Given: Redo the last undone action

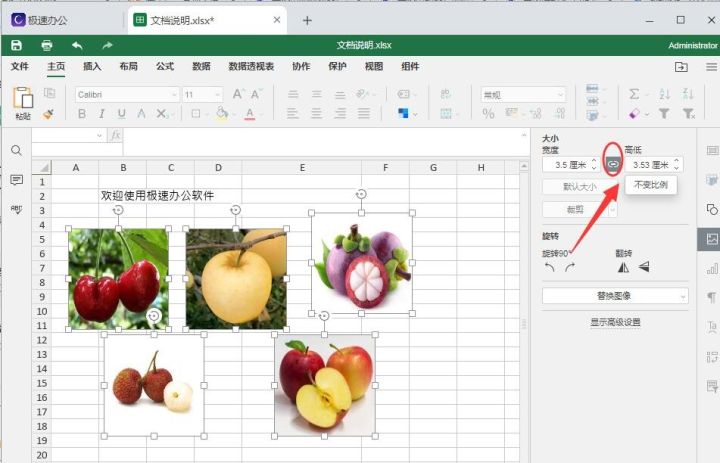Looking at the screenshot, I should [x=107, y=45].
